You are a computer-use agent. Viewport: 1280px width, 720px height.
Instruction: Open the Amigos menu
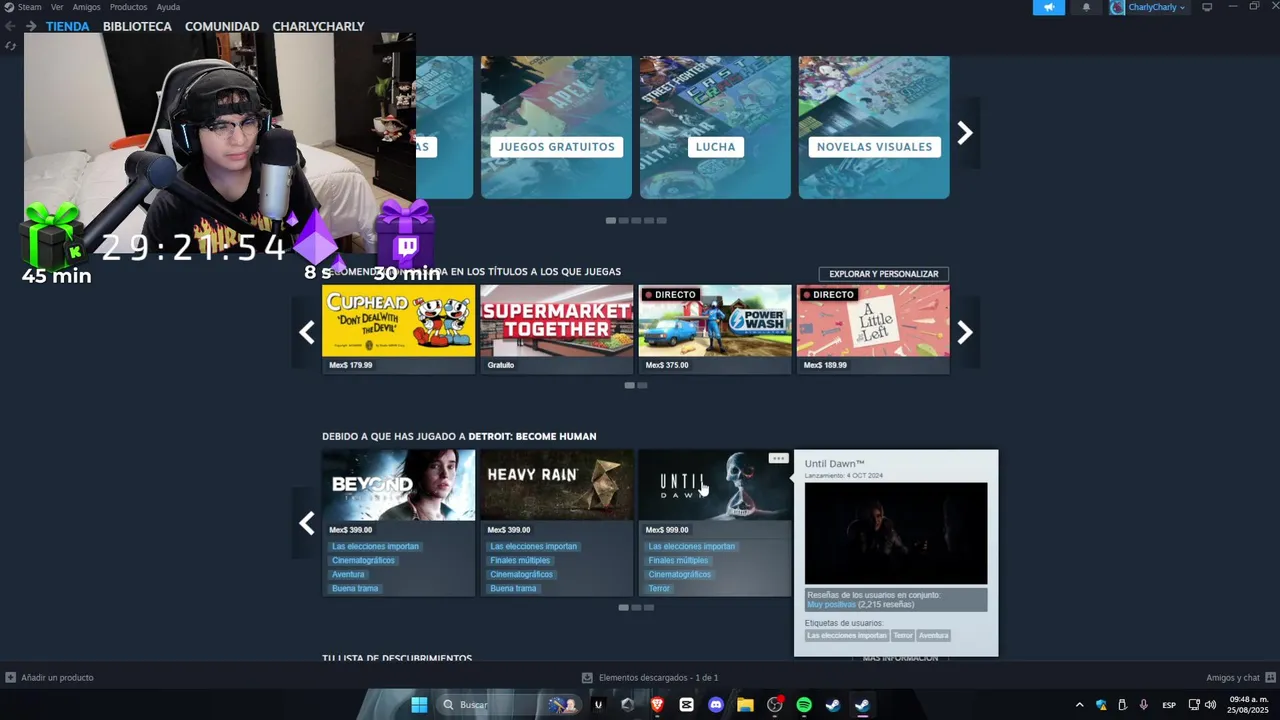tap(86, 7)
